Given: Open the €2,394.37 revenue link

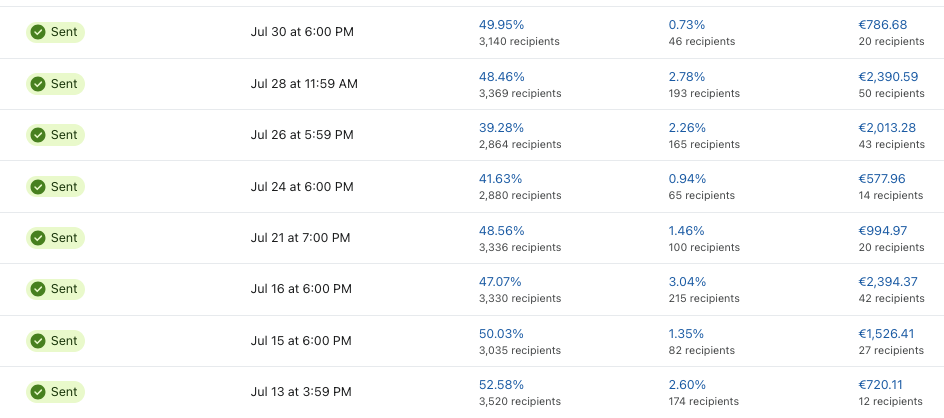Looking at the screenshot, I should pyautogui.click(x=888, y=281).
